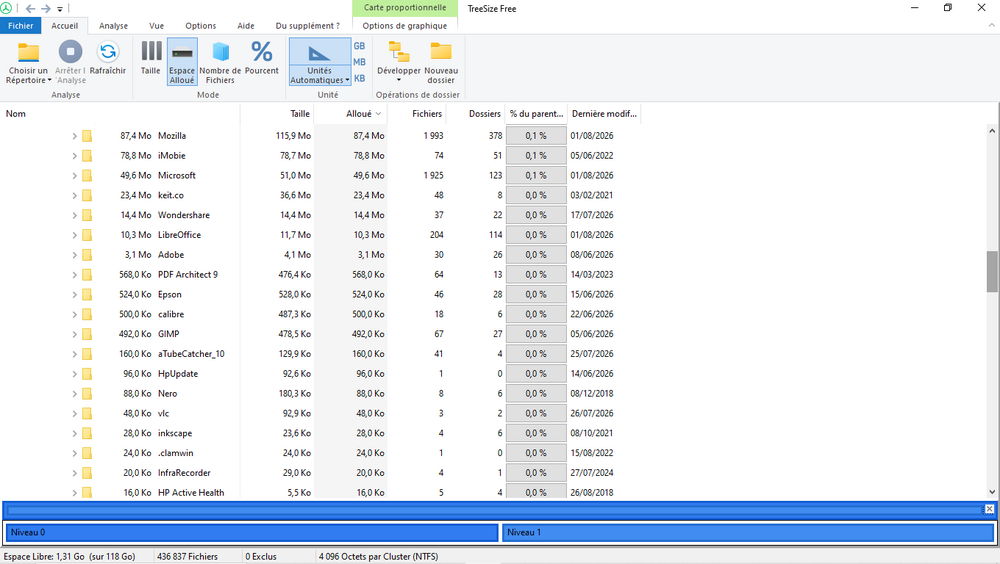The height and width of the screenshot is (564, 1000).
Task: Sort by Dernière modif column header
Action: [604, 114]
